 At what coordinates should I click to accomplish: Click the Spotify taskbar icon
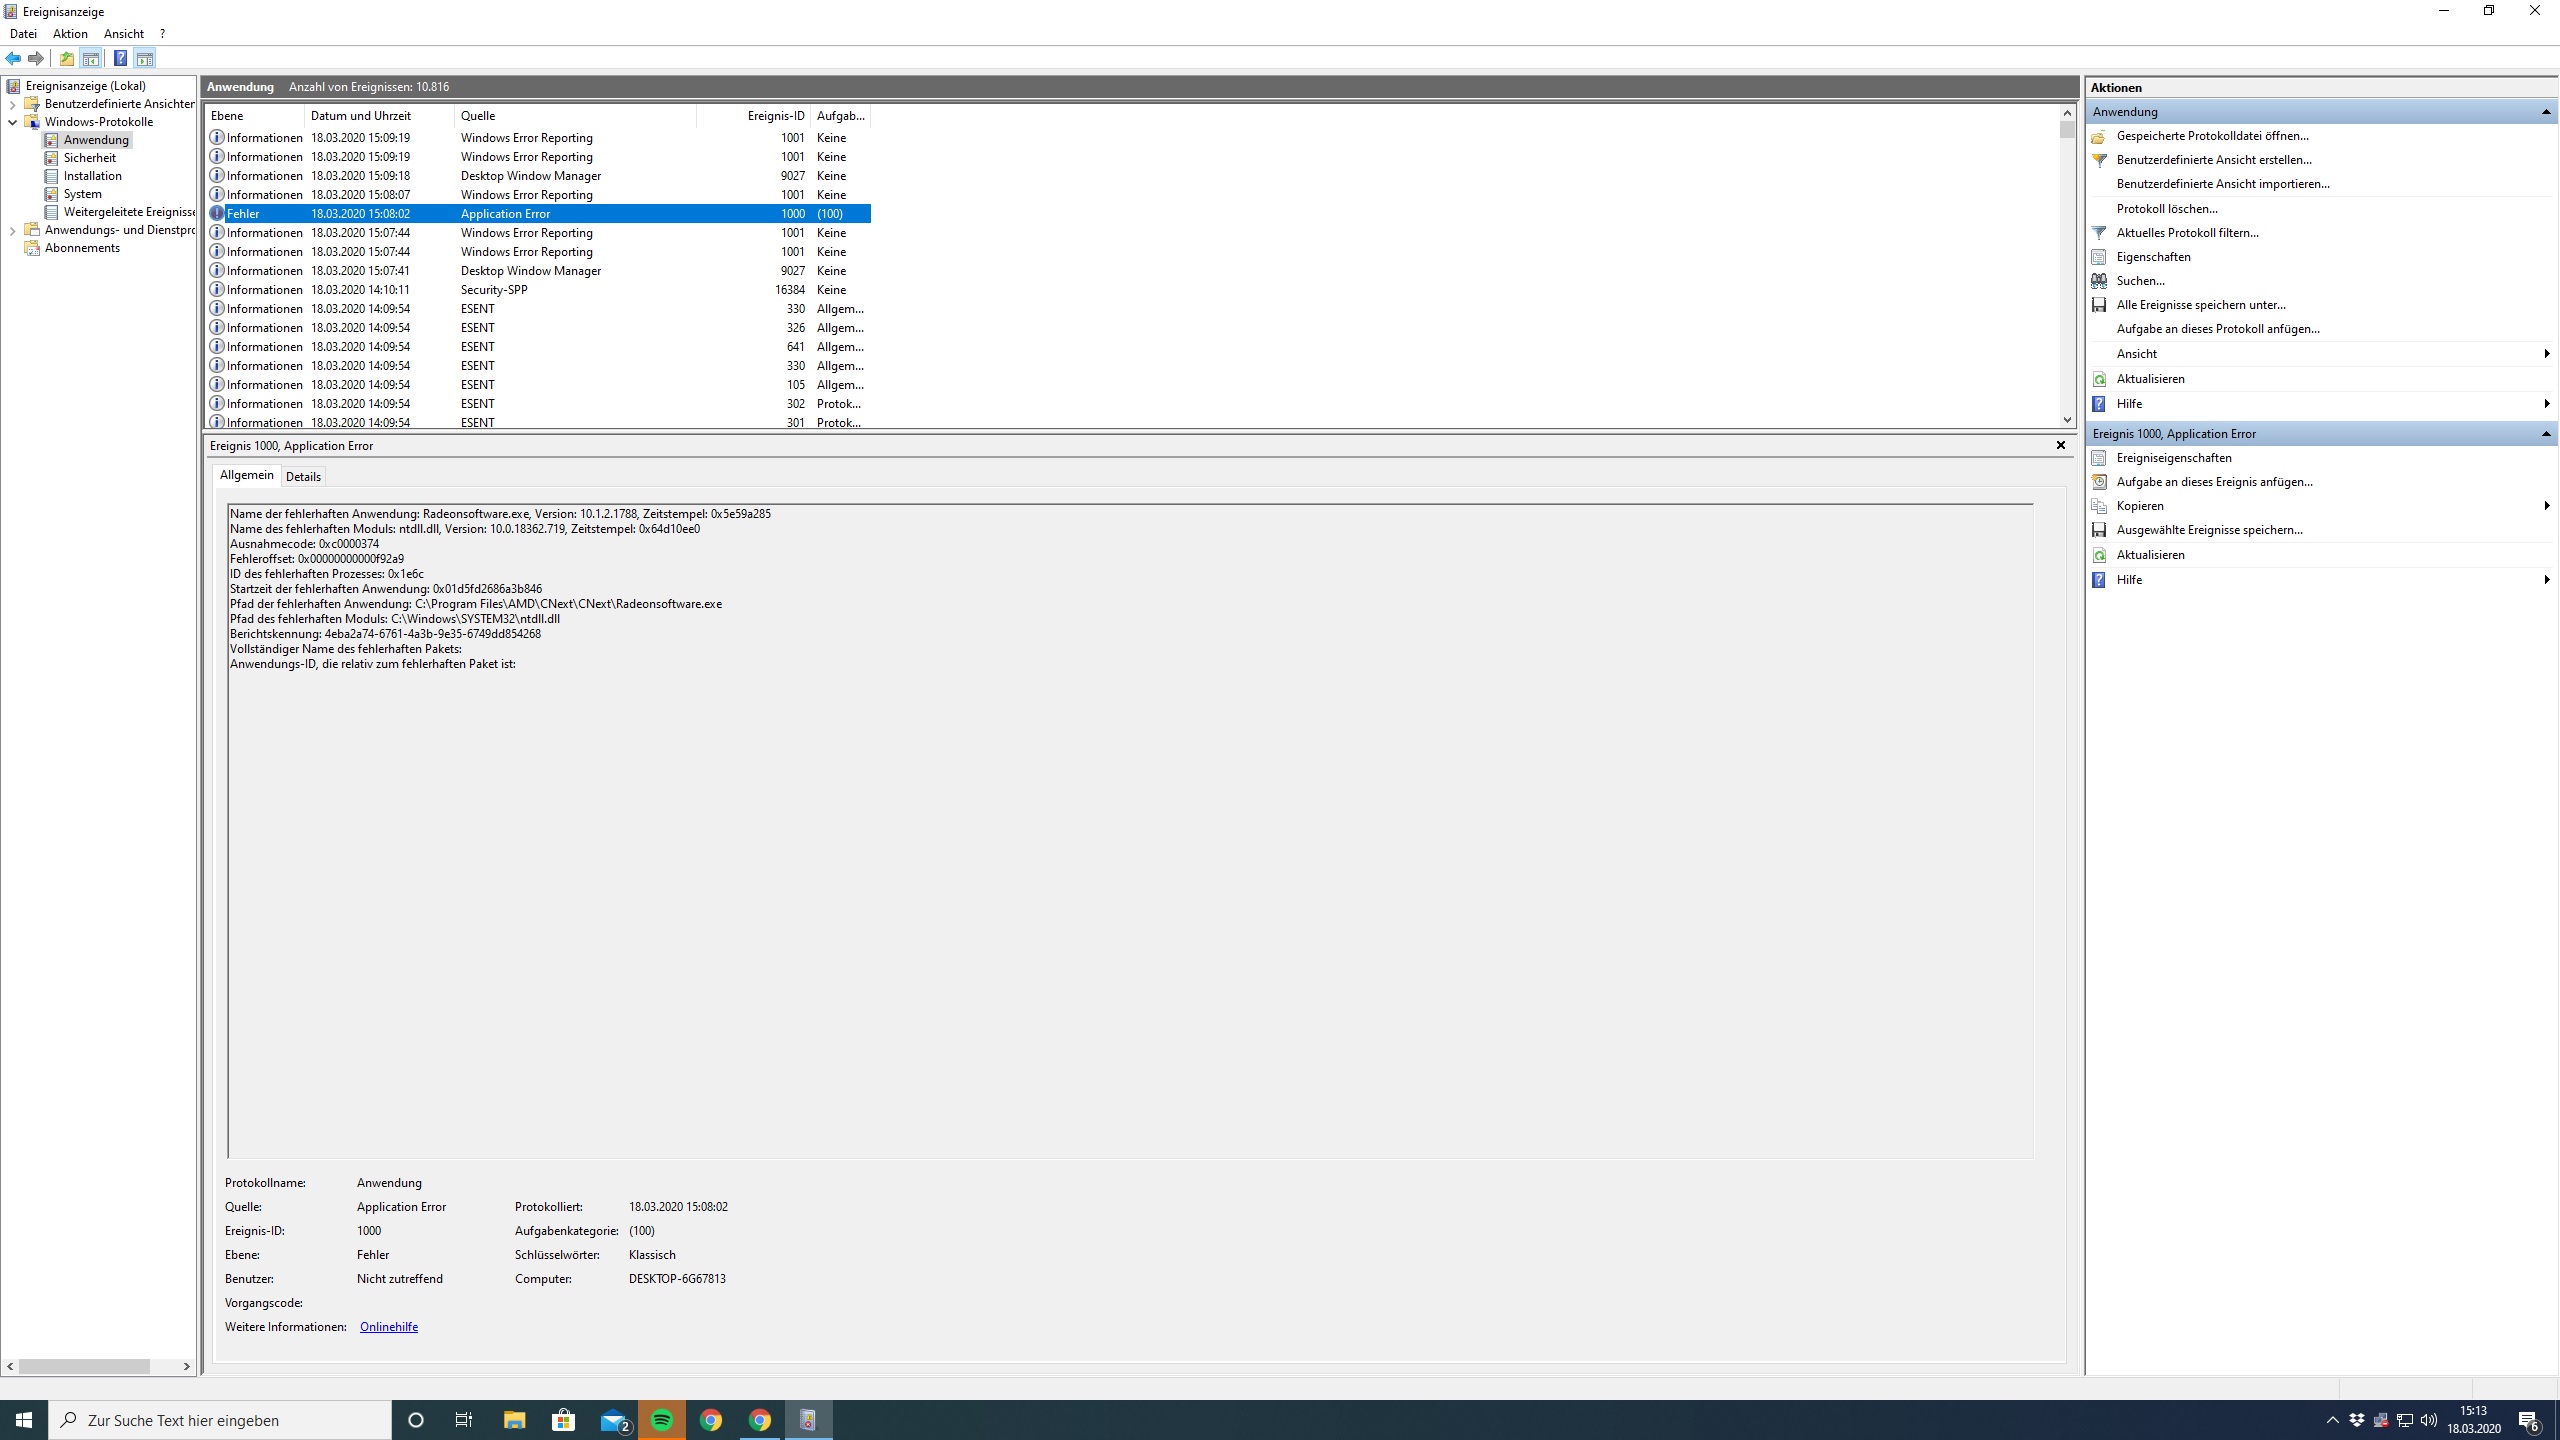(661, 1420)
